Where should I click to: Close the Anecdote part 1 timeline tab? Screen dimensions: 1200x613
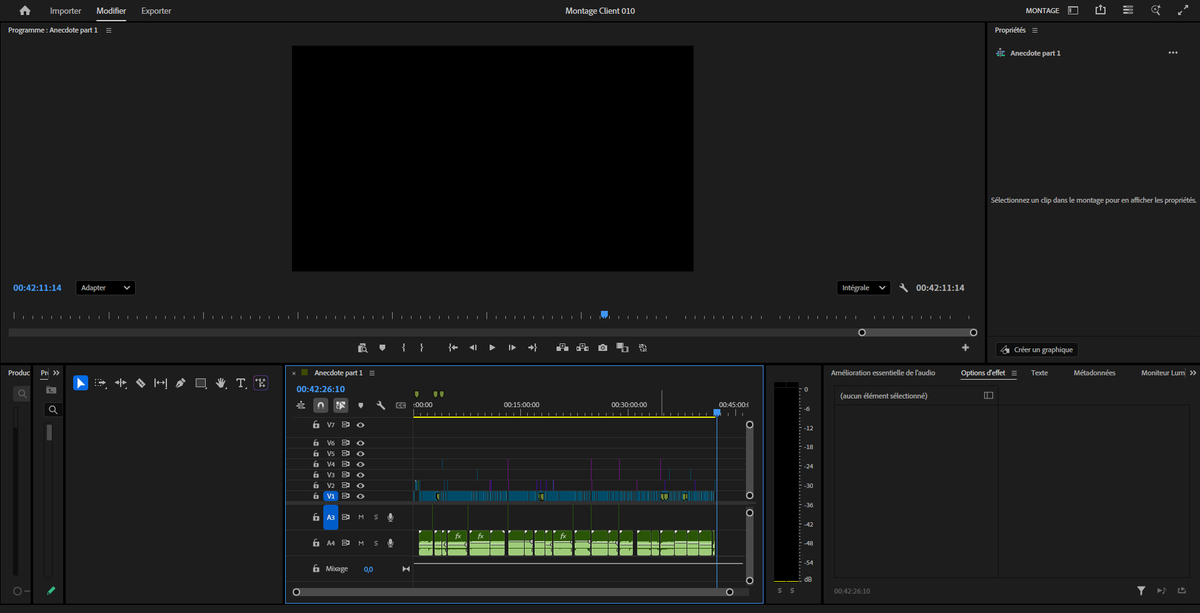point(293,372)
